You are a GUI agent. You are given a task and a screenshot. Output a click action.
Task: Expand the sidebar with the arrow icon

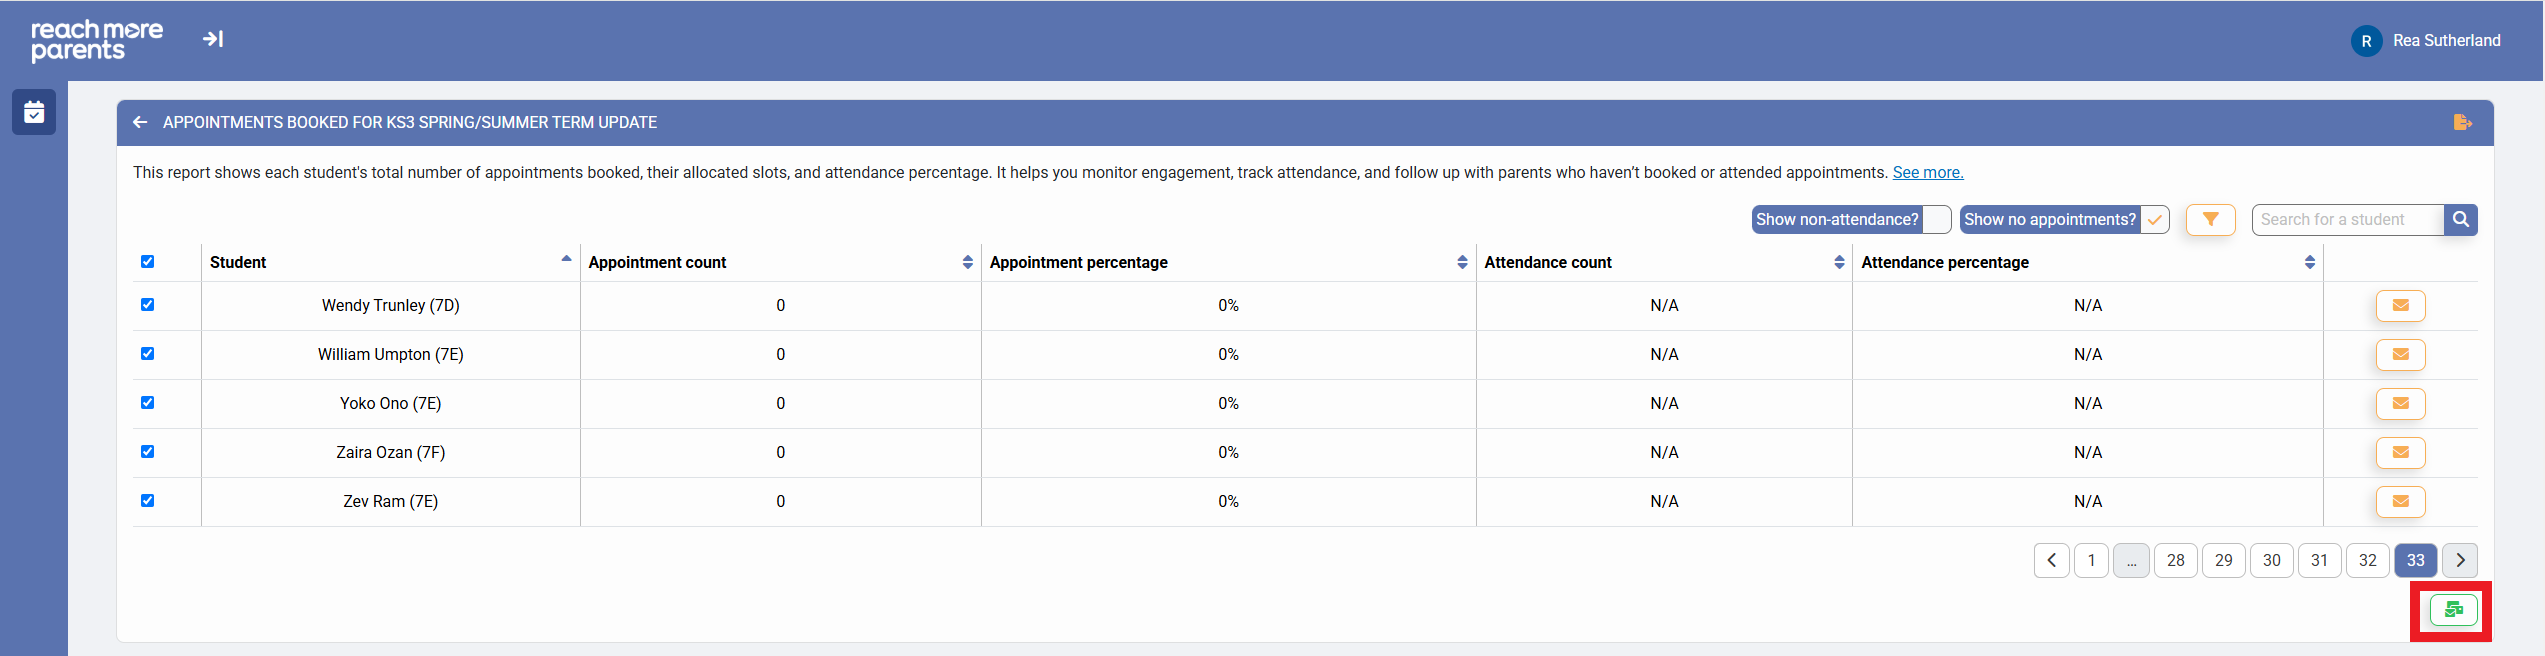click(213, 39)
